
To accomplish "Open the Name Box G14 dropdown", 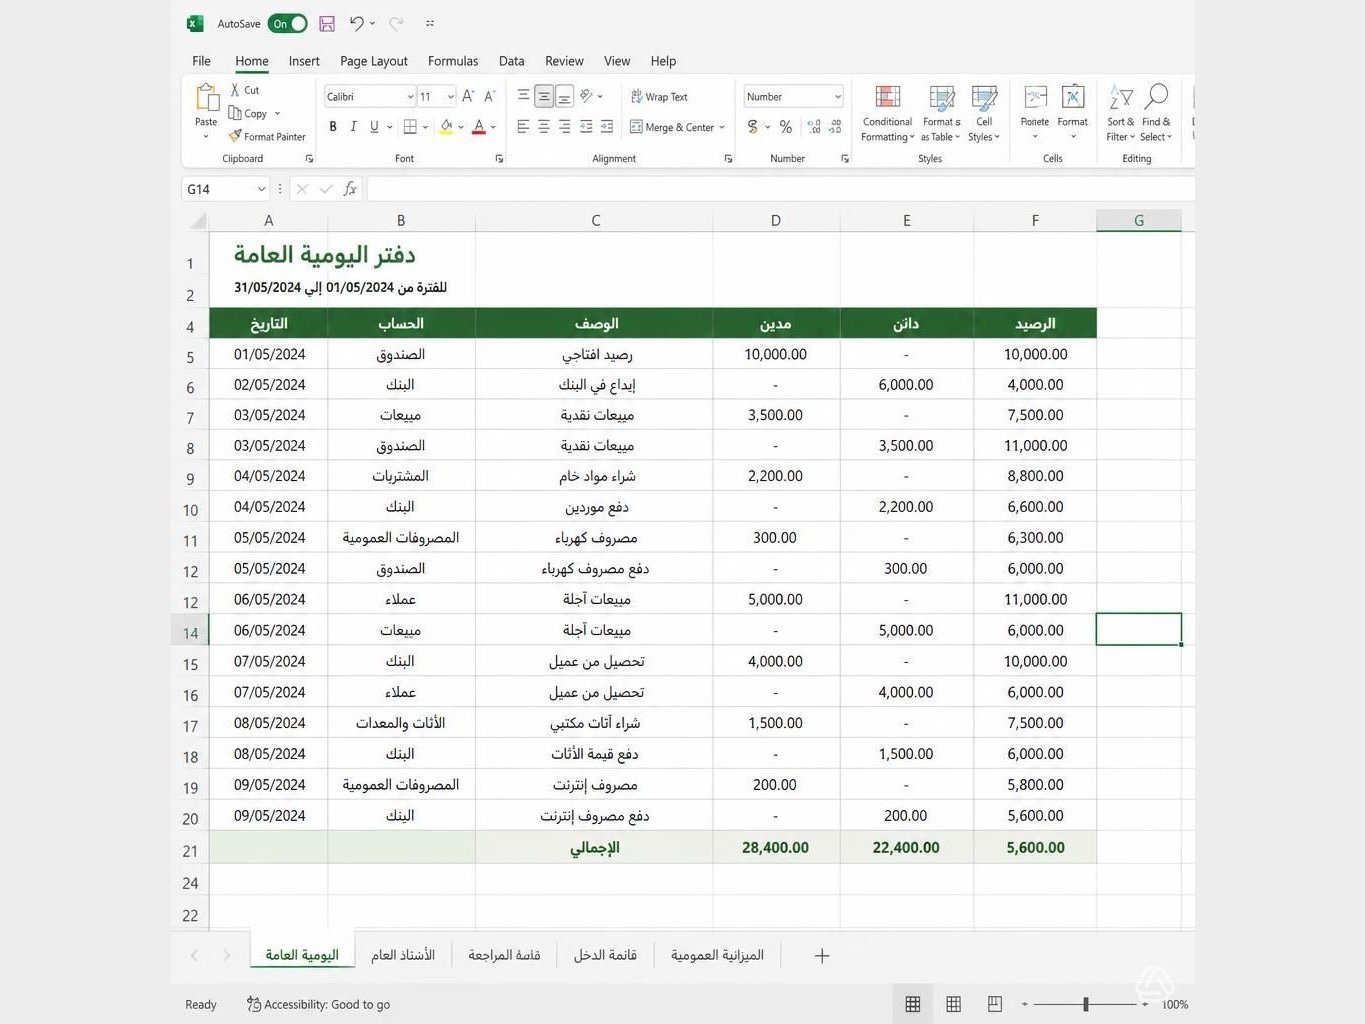I will (262, 189).
